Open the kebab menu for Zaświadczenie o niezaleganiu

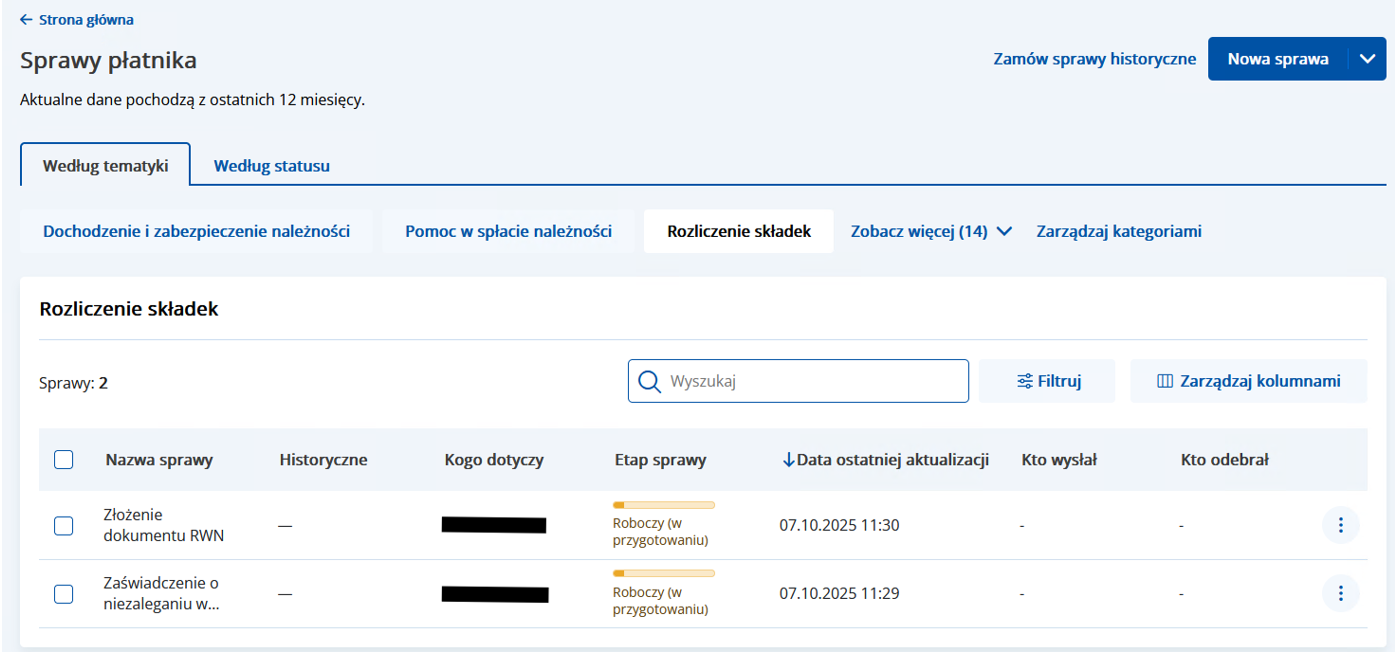click(x=1341, y=593)
